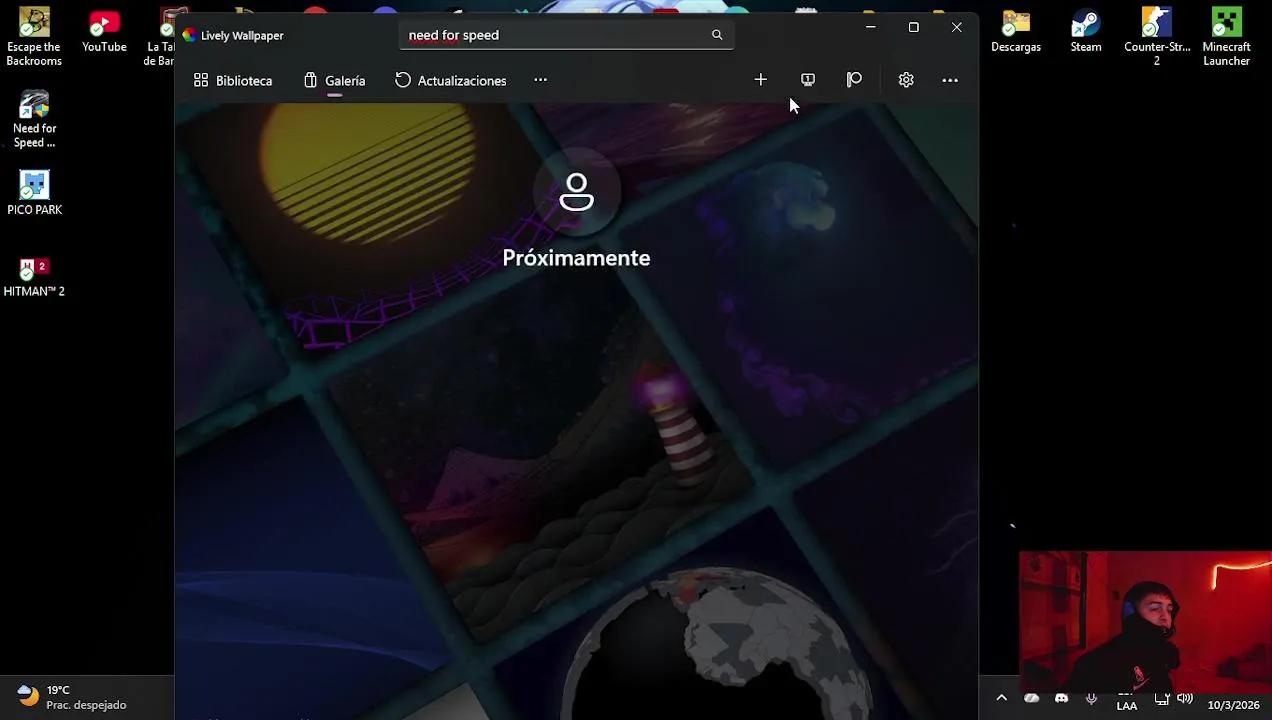Open Lively settings gear
Image resolution: width=1272 pixels, height=720 pixels.
click(x=906, y=80)
